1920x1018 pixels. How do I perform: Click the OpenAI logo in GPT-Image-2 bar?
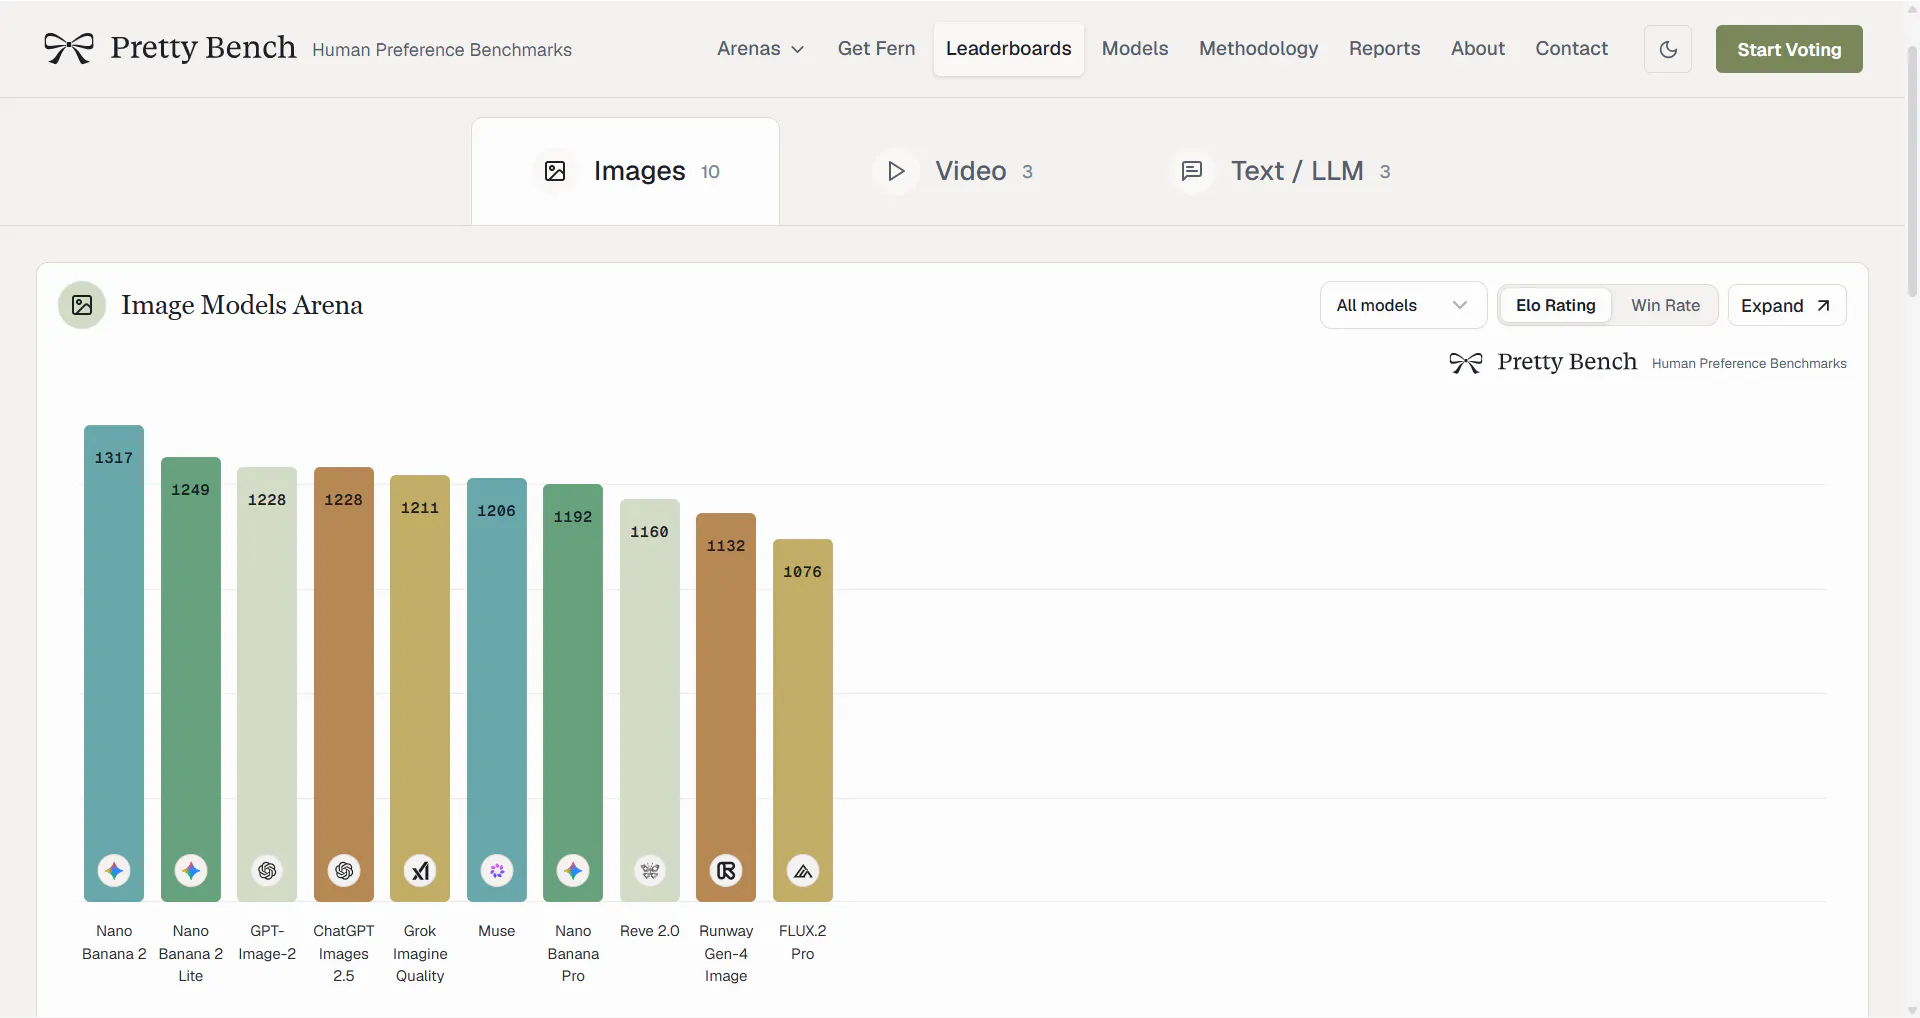point(267,871)
